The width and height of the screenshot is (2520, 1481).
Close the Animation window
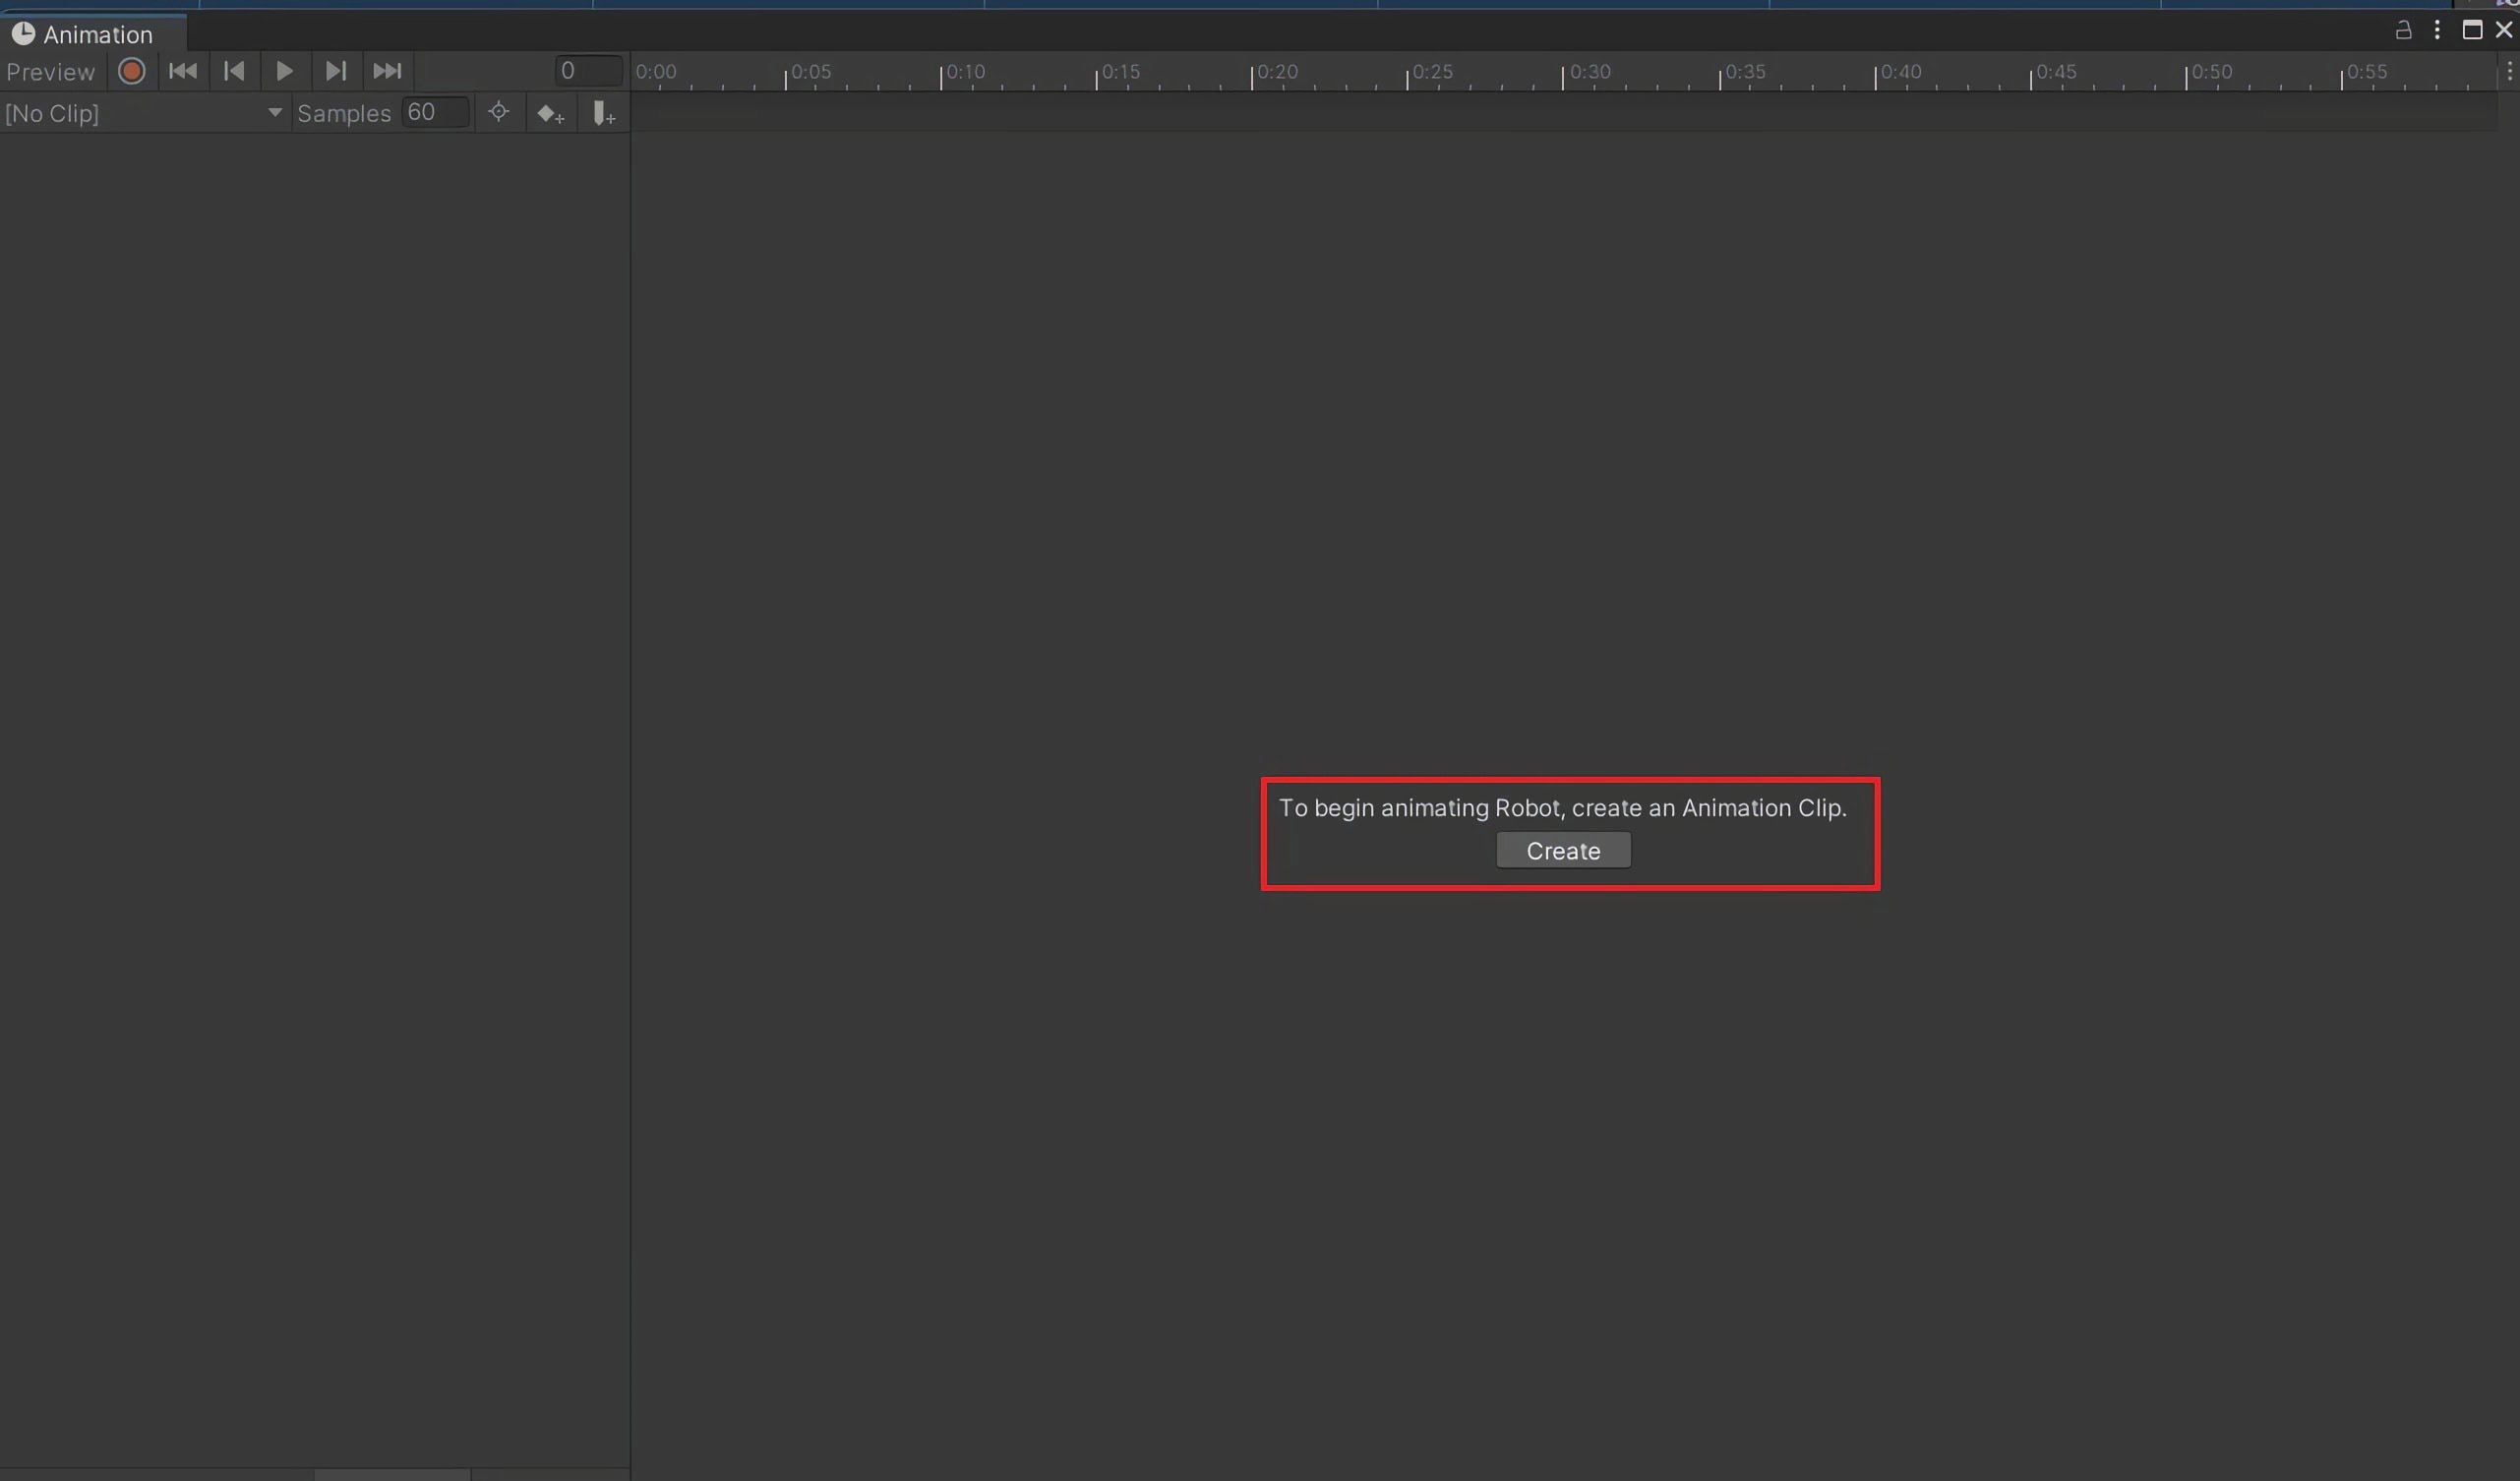(2504, 30)
